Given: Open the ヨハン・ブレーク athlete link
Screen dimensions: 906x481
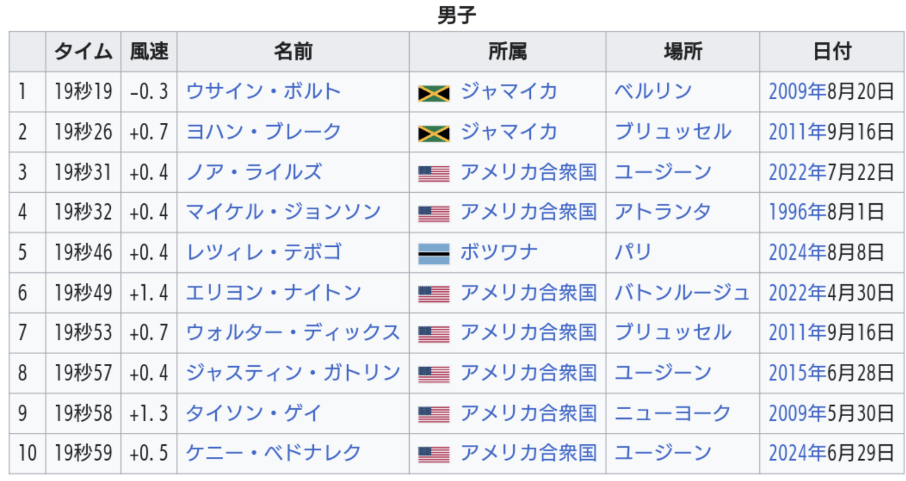Looking at the screenshot, I should 263,132.
